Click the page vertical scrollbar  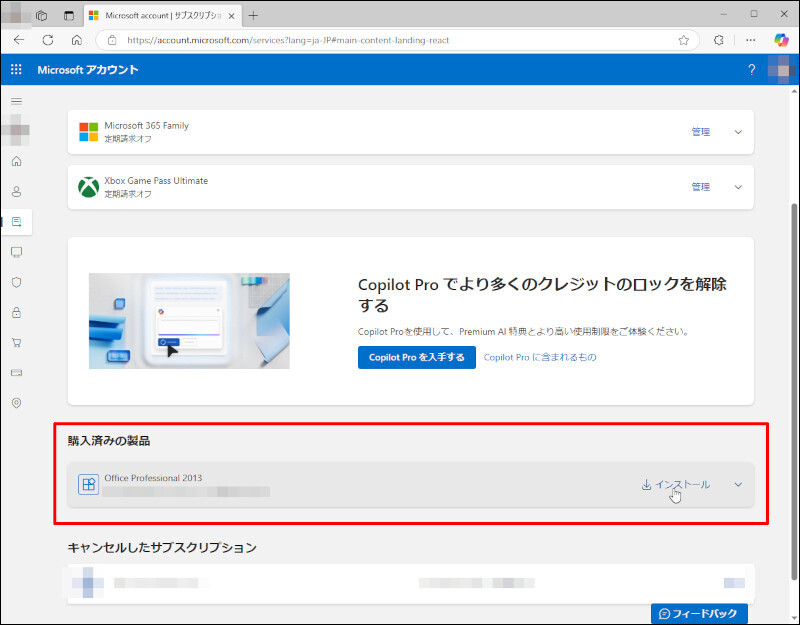(x=794, y=390)
